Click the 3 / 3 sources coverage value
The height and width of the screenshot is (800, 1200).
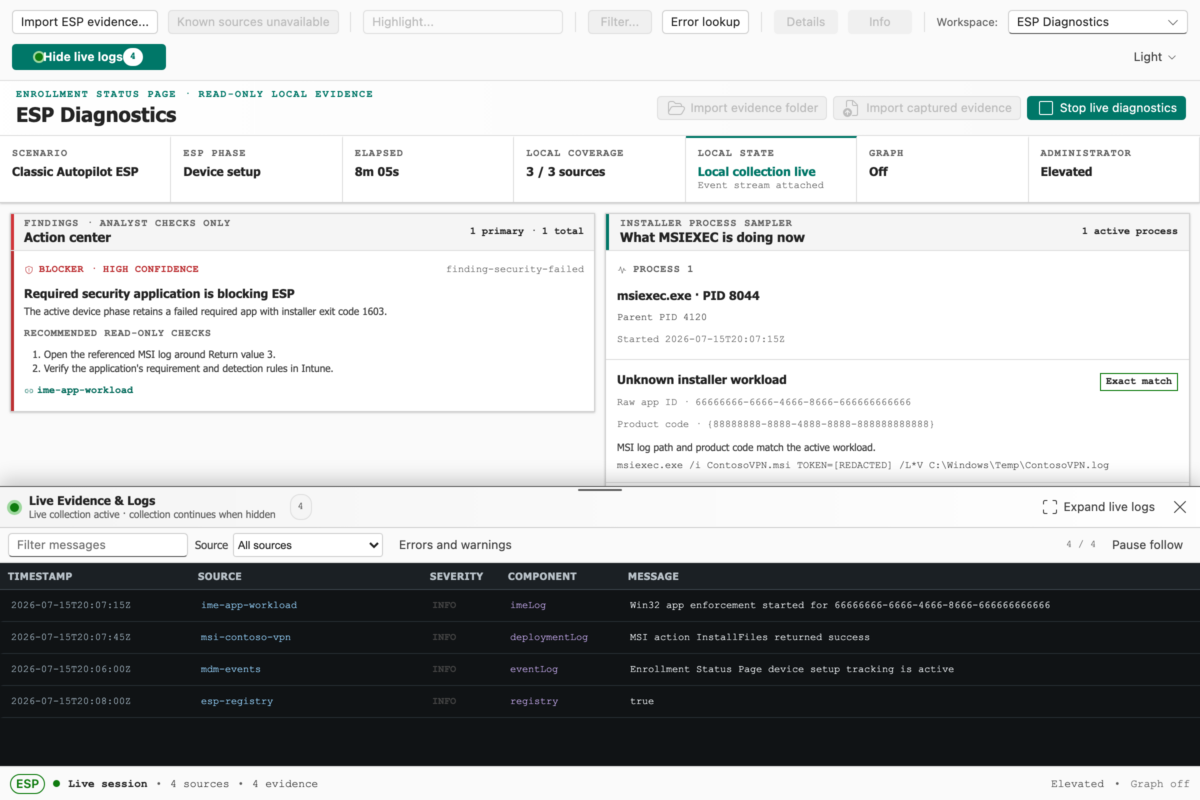click(x=566, y=172)
